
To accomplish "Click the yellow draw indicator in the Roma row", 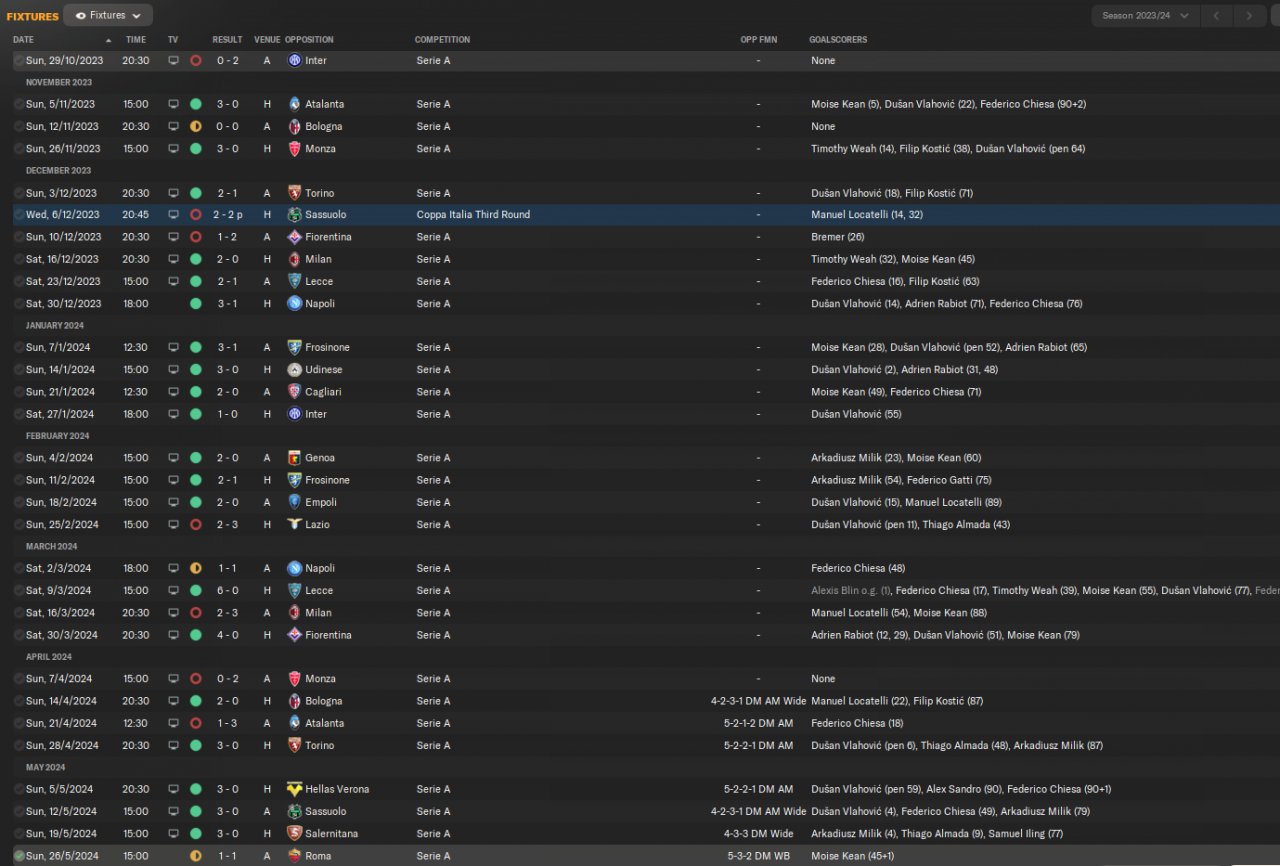I will [195, 856].
